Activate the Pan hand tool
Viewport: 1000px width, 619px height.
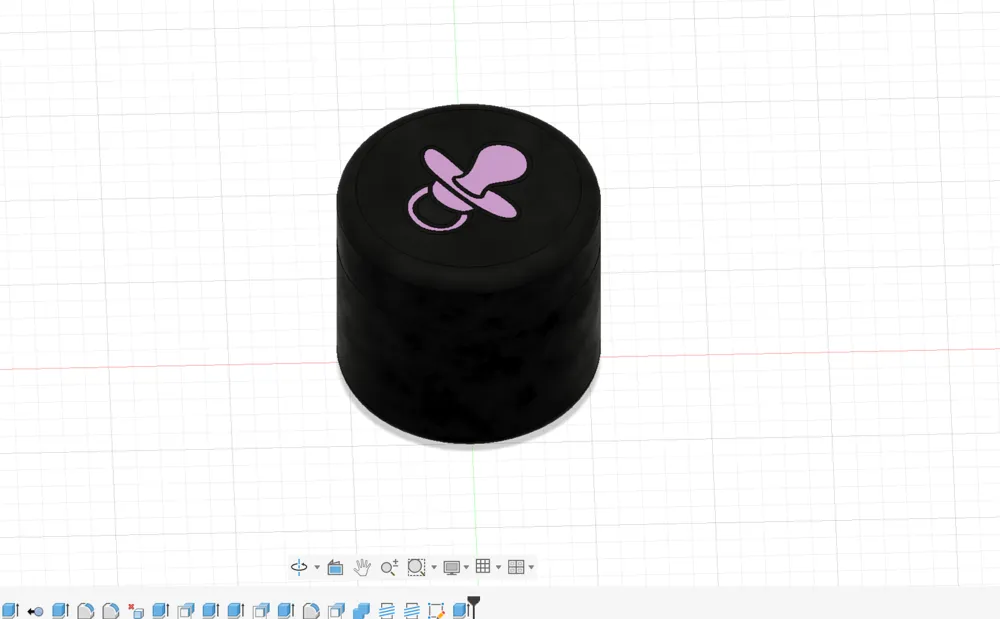coord(362,567)
